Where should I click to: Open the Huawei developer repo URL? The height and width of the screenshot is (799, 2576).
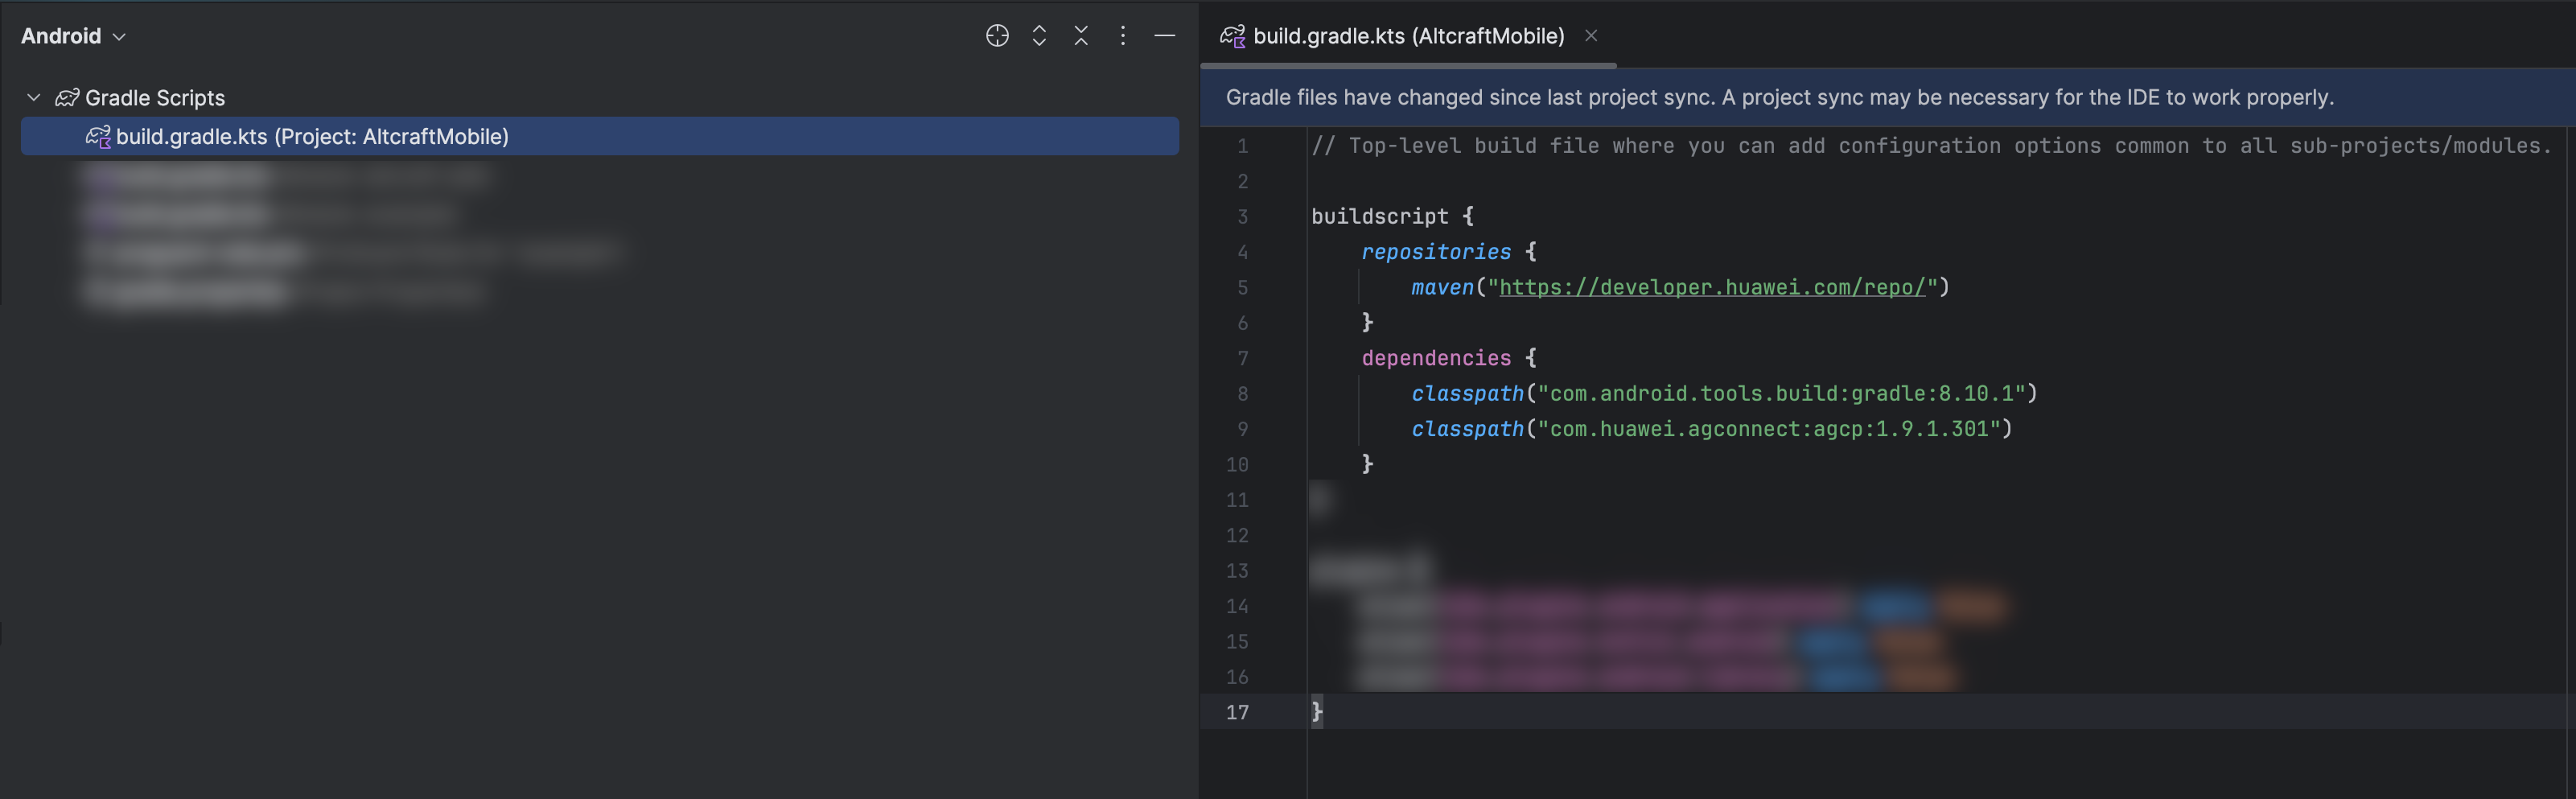pyautogui.click(x=1711, y=288)
